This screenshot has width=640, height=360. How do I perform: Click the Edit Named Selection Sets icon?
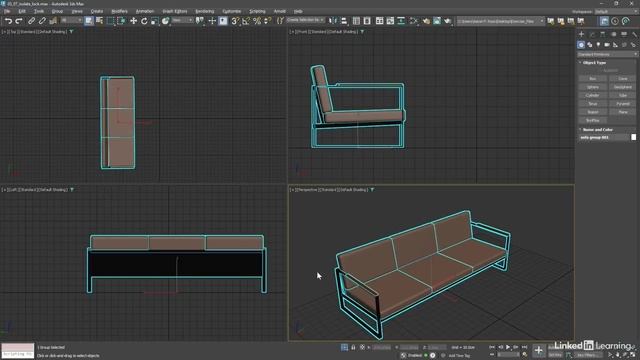tap(280, 21)
